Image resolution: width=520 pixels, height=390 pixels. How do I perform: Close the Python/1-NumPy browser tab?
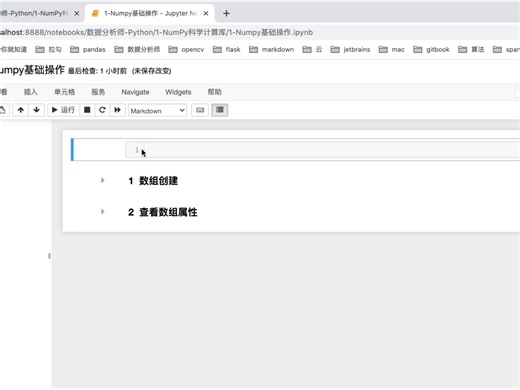click(77, 13)
